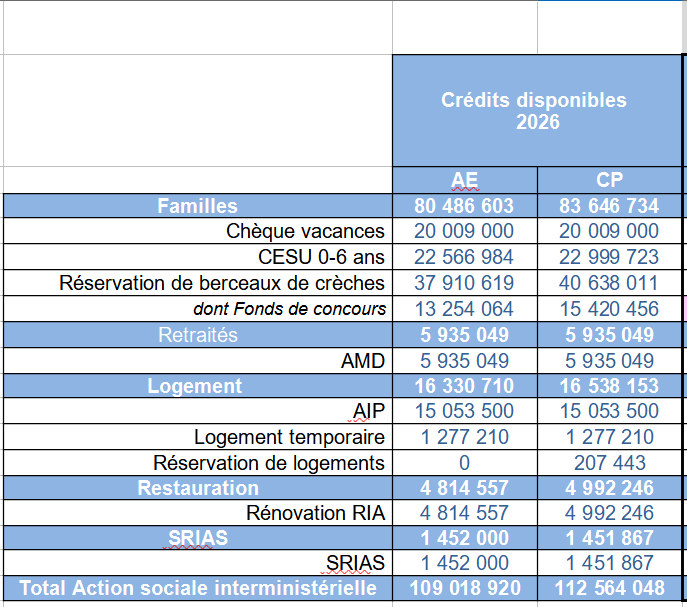This screenshot has width=687, height=607.
Task: Select the AMD row label cell
Action: (363, 361)
